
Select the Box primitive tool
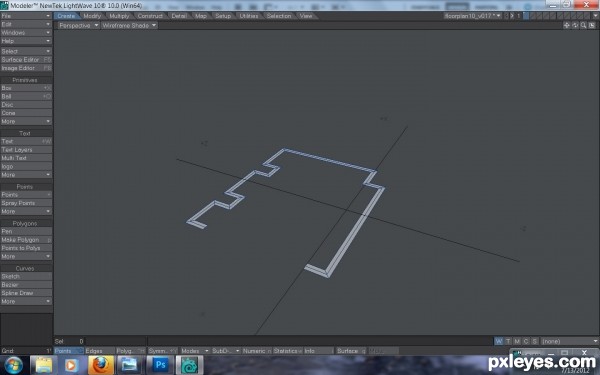pyautogui.click(x=26, y=88)
